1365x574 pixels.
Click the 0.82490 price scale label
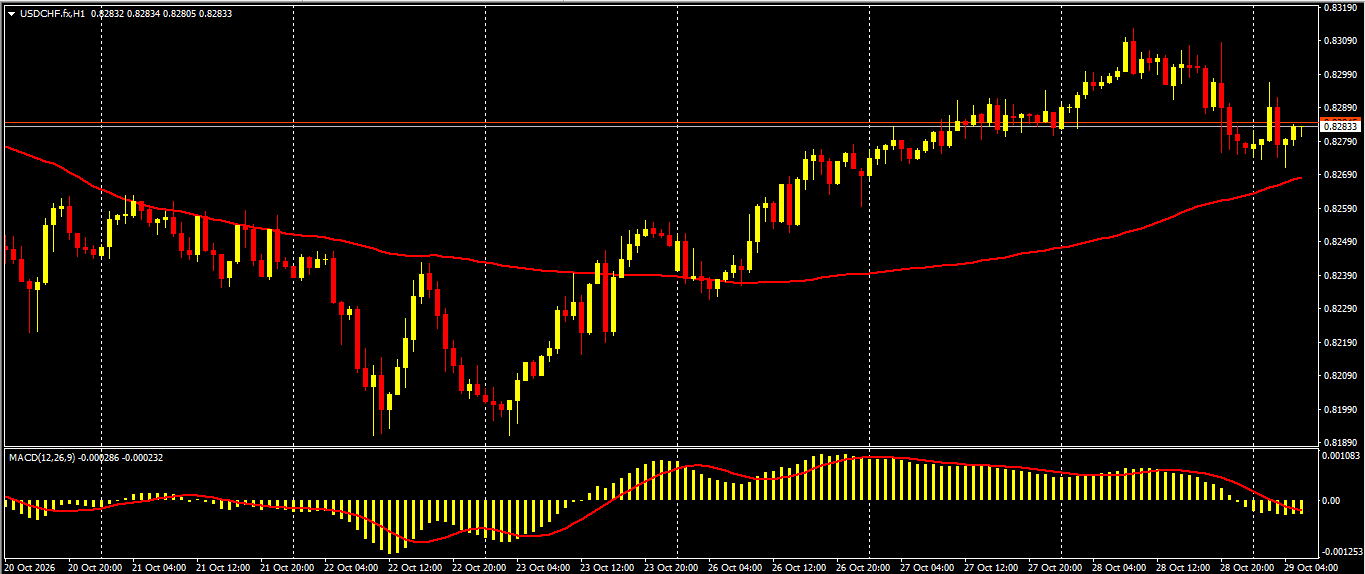1340,242
